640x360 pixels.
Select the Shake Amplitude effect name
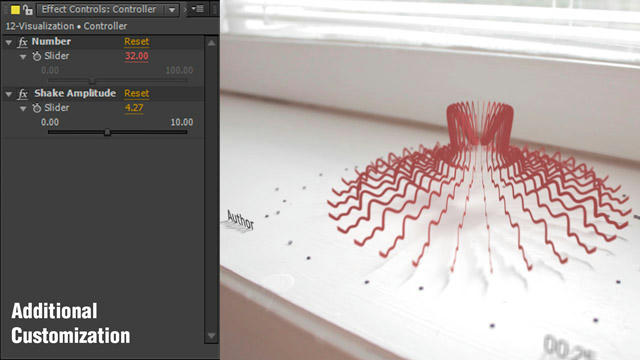pyautogui.click(x=75, y=93)
